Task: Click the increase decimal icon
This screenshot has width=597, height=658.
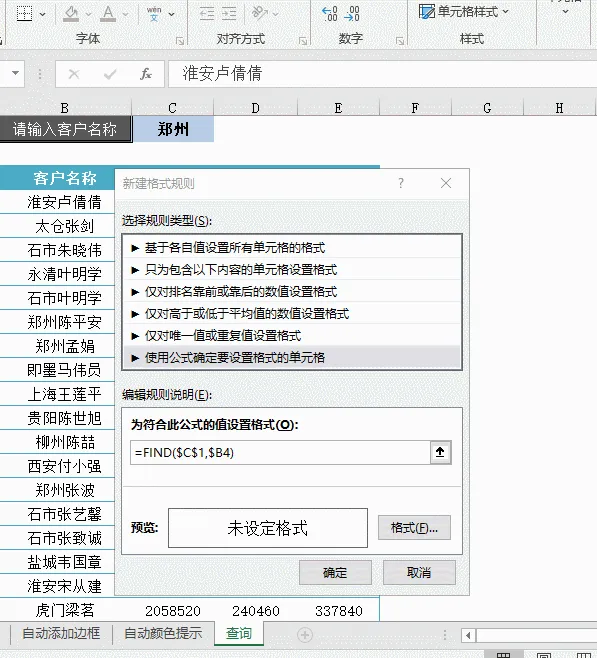Action: pos(330,13)
